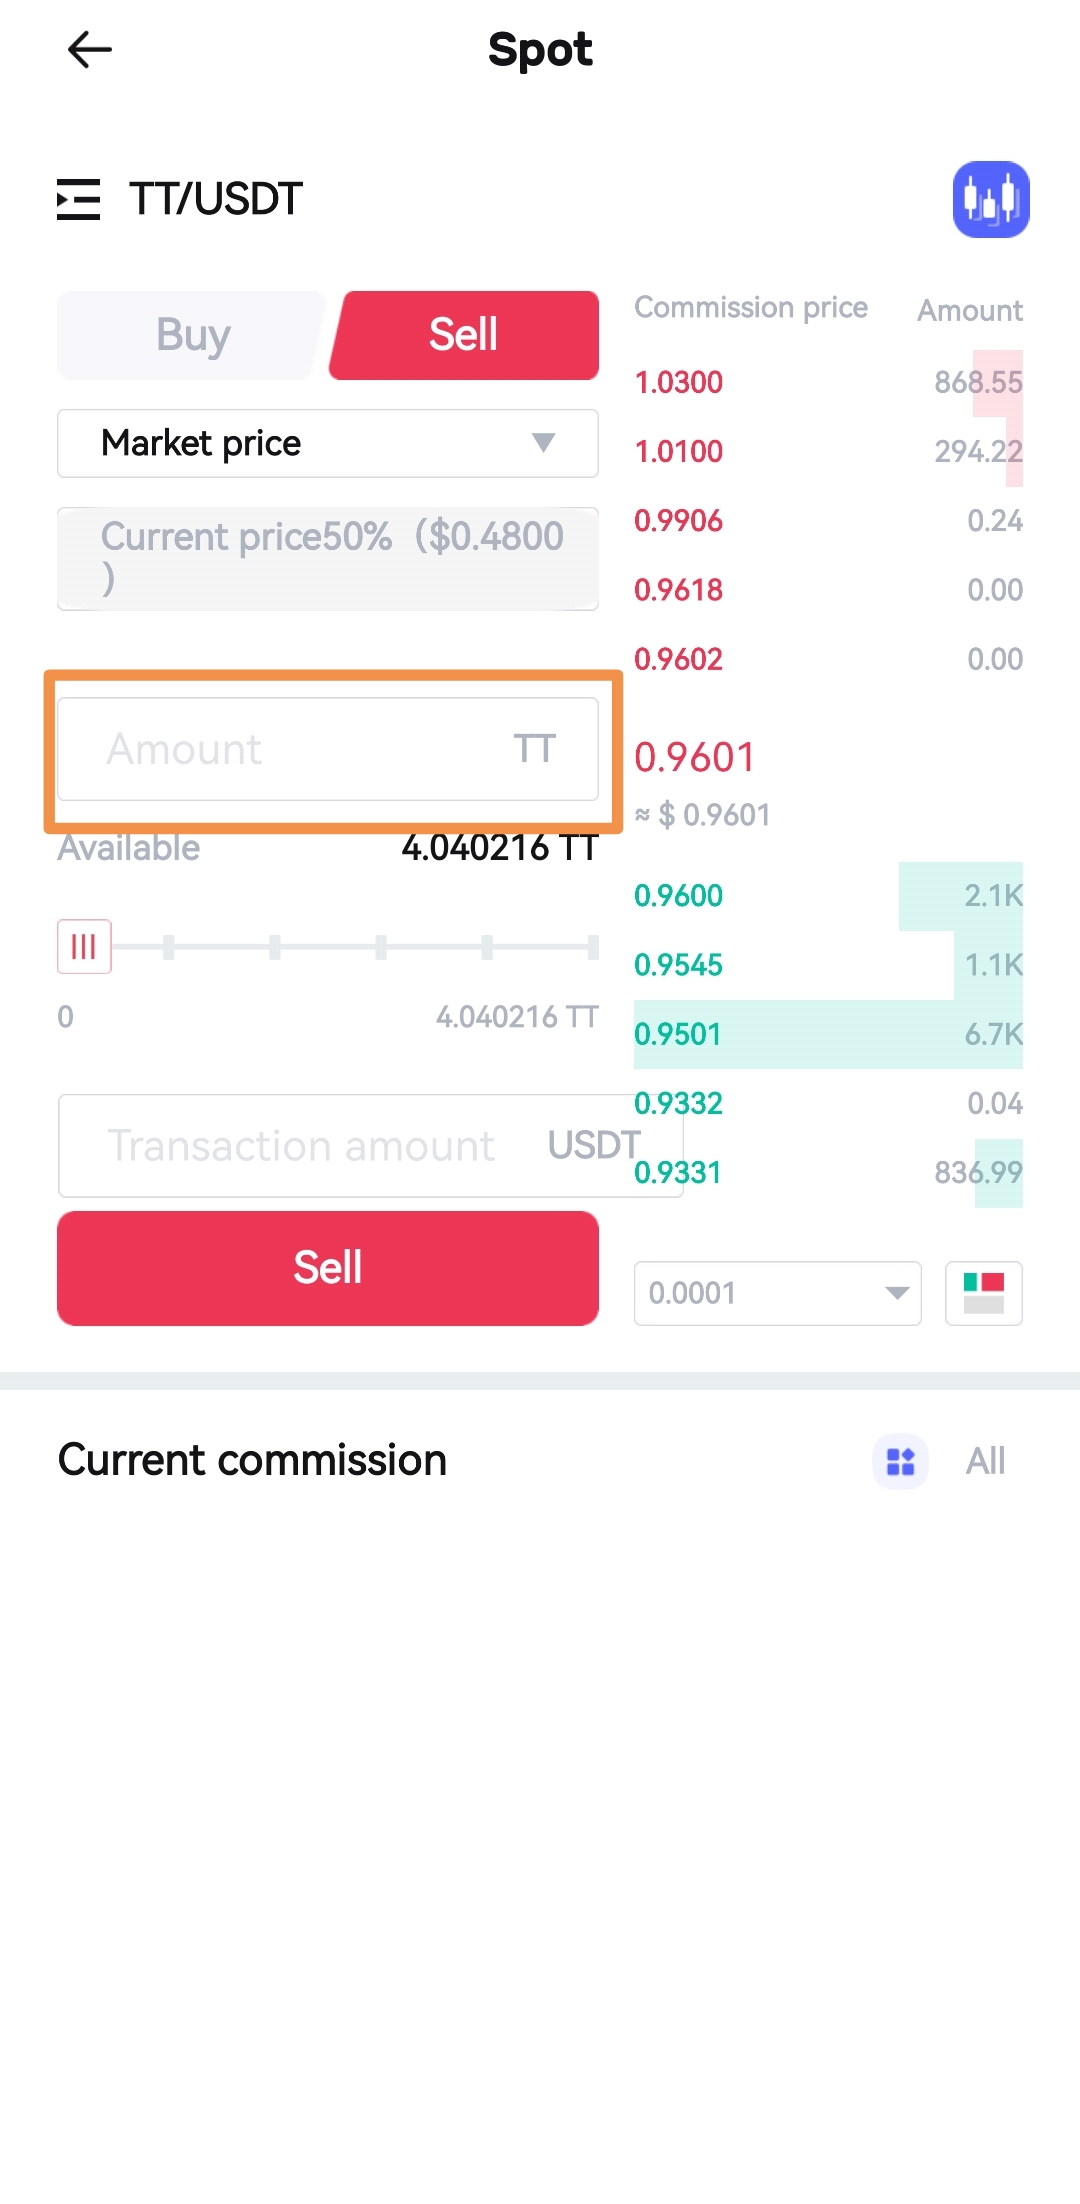Viewport: 1080px width, 2204px height.
Task: Switch to the Buy tab
Action: tap(192, 335)
